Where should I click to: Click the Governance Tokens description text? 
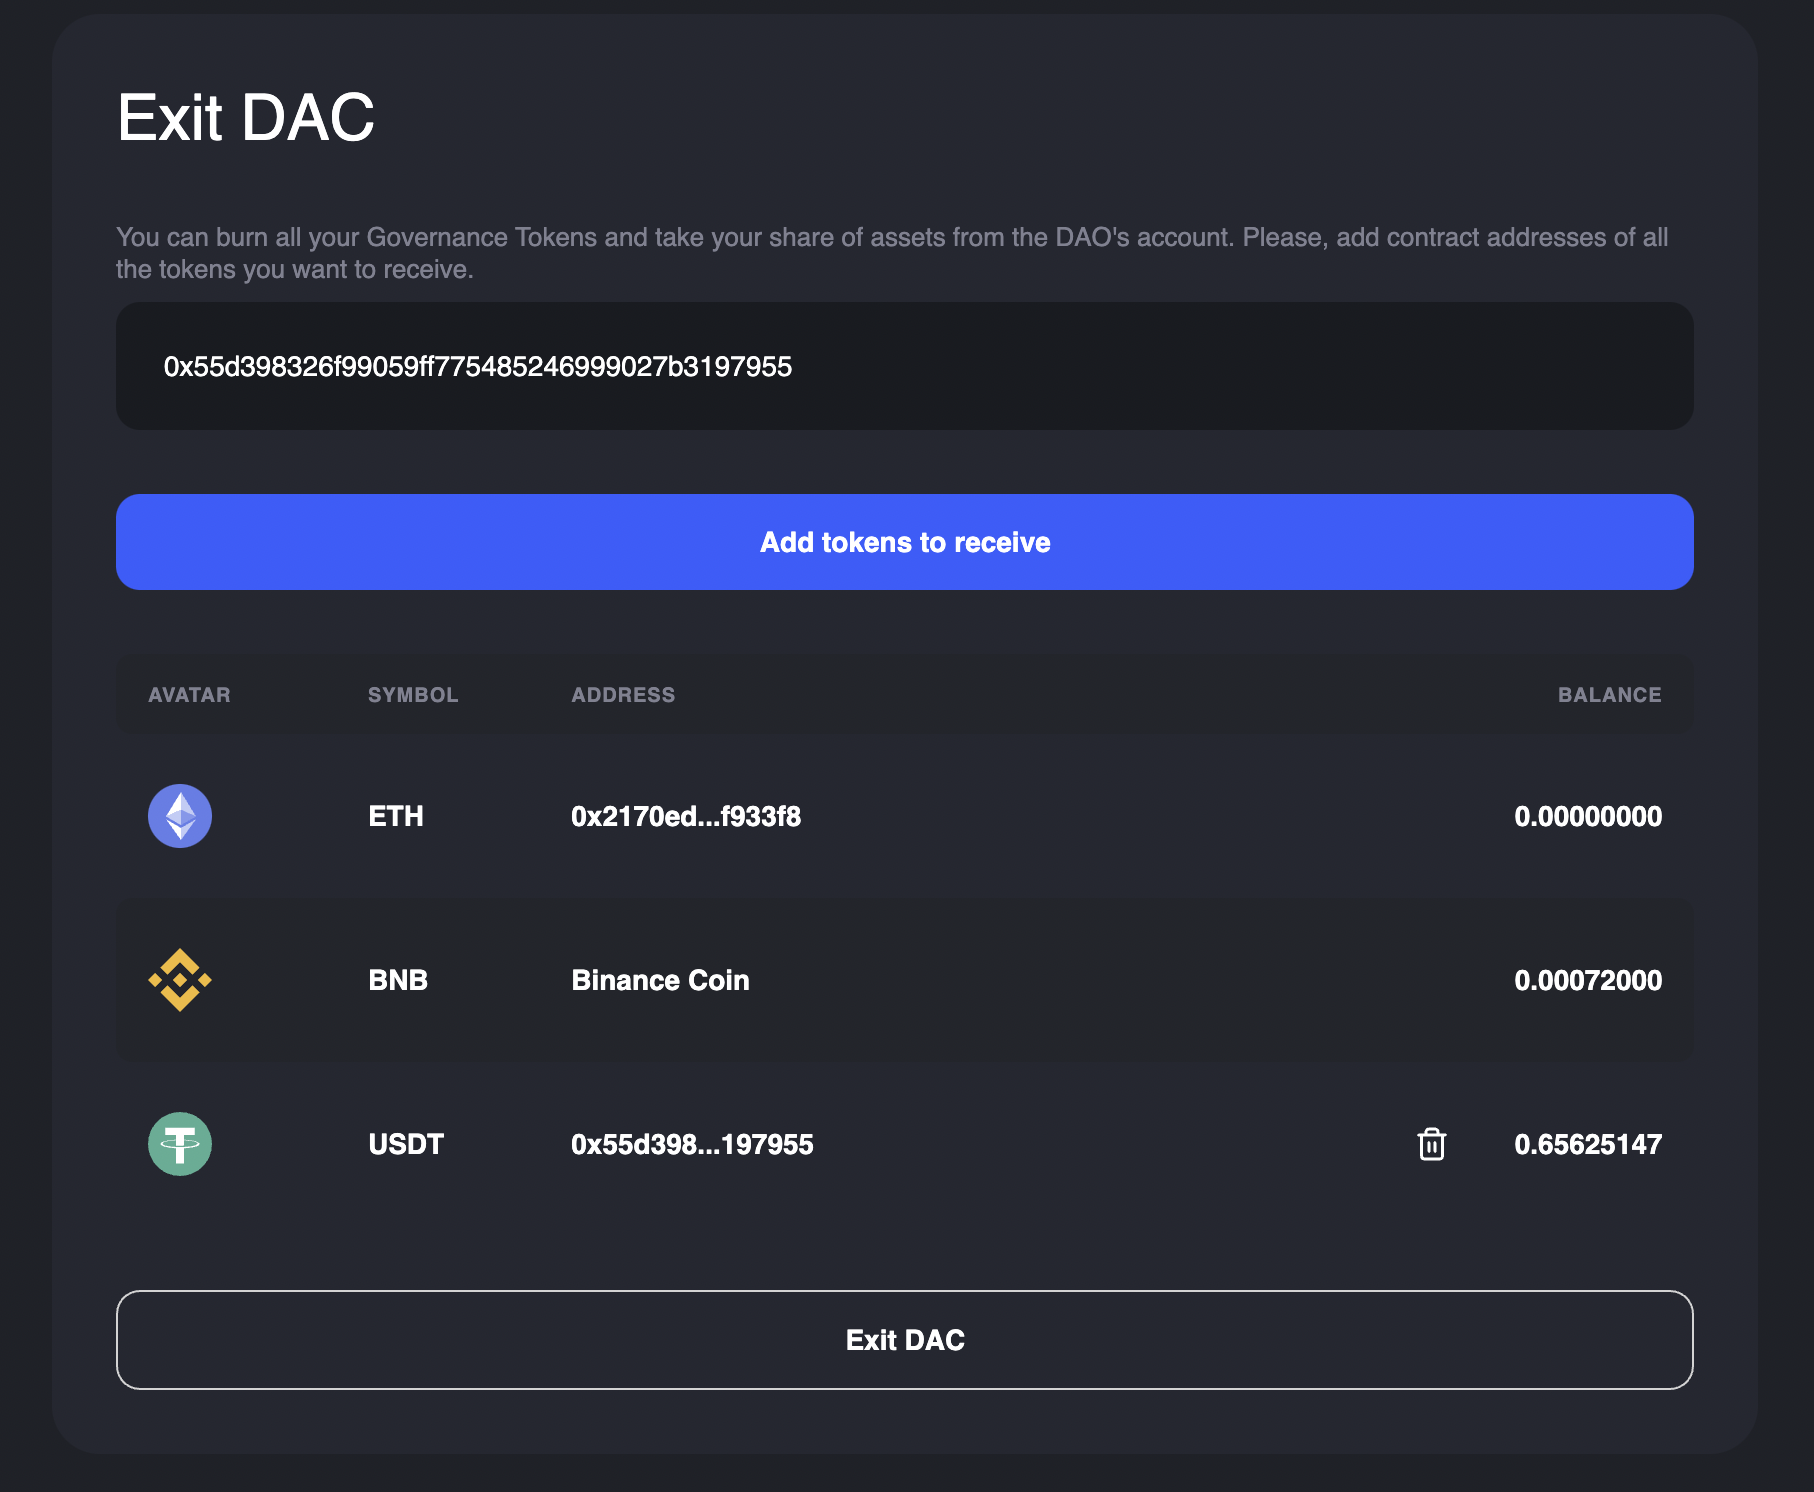892,253
